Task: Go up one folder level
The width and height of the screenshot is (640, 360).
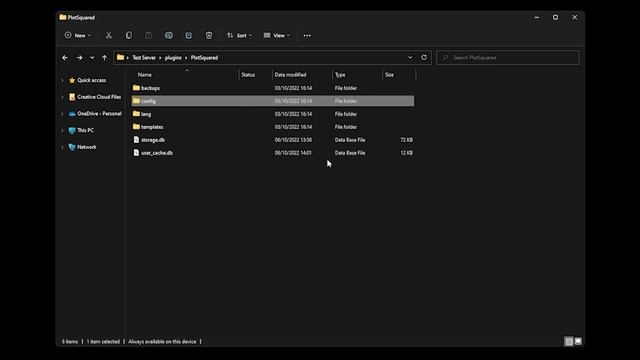Action: 104,58
